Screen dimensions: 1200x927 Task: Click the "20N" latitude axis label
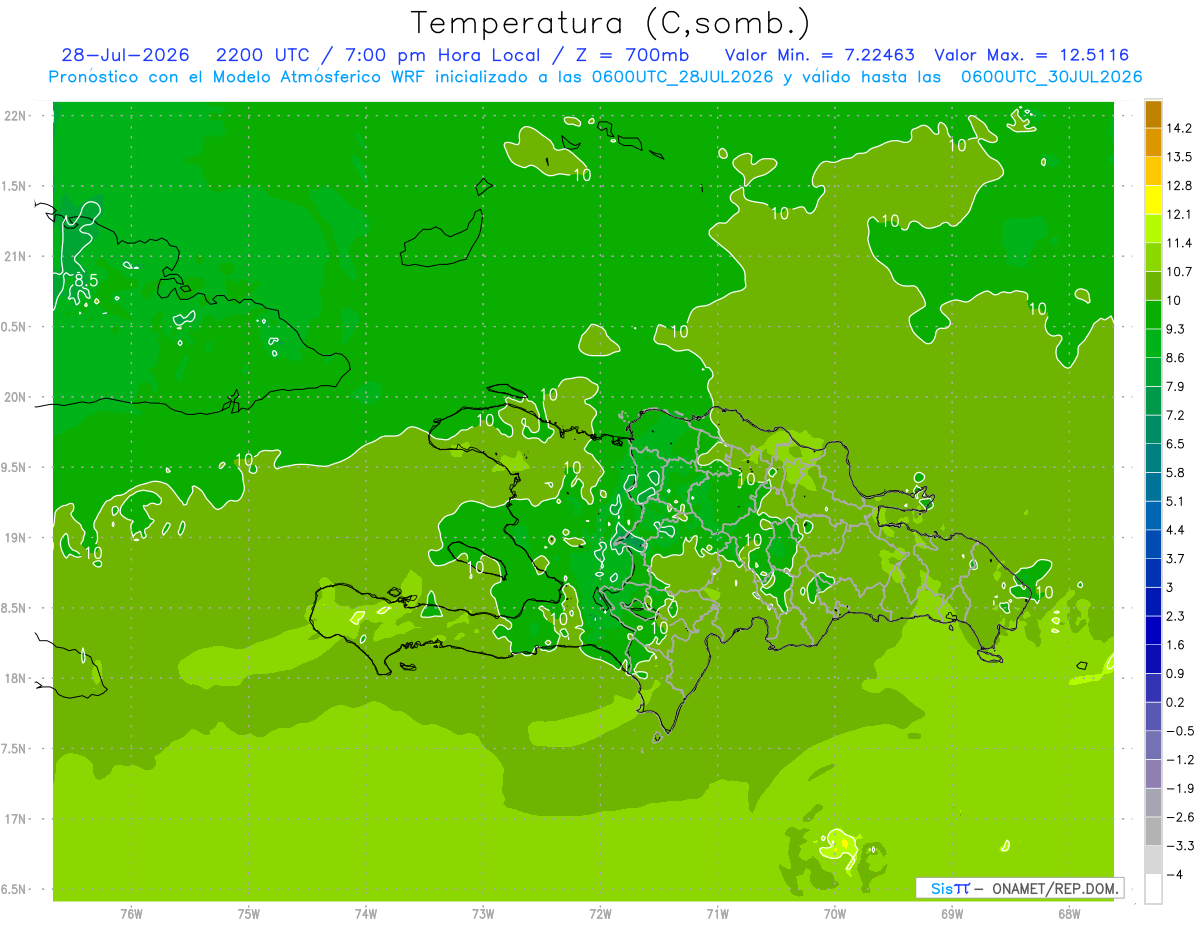tap(14, 397)
